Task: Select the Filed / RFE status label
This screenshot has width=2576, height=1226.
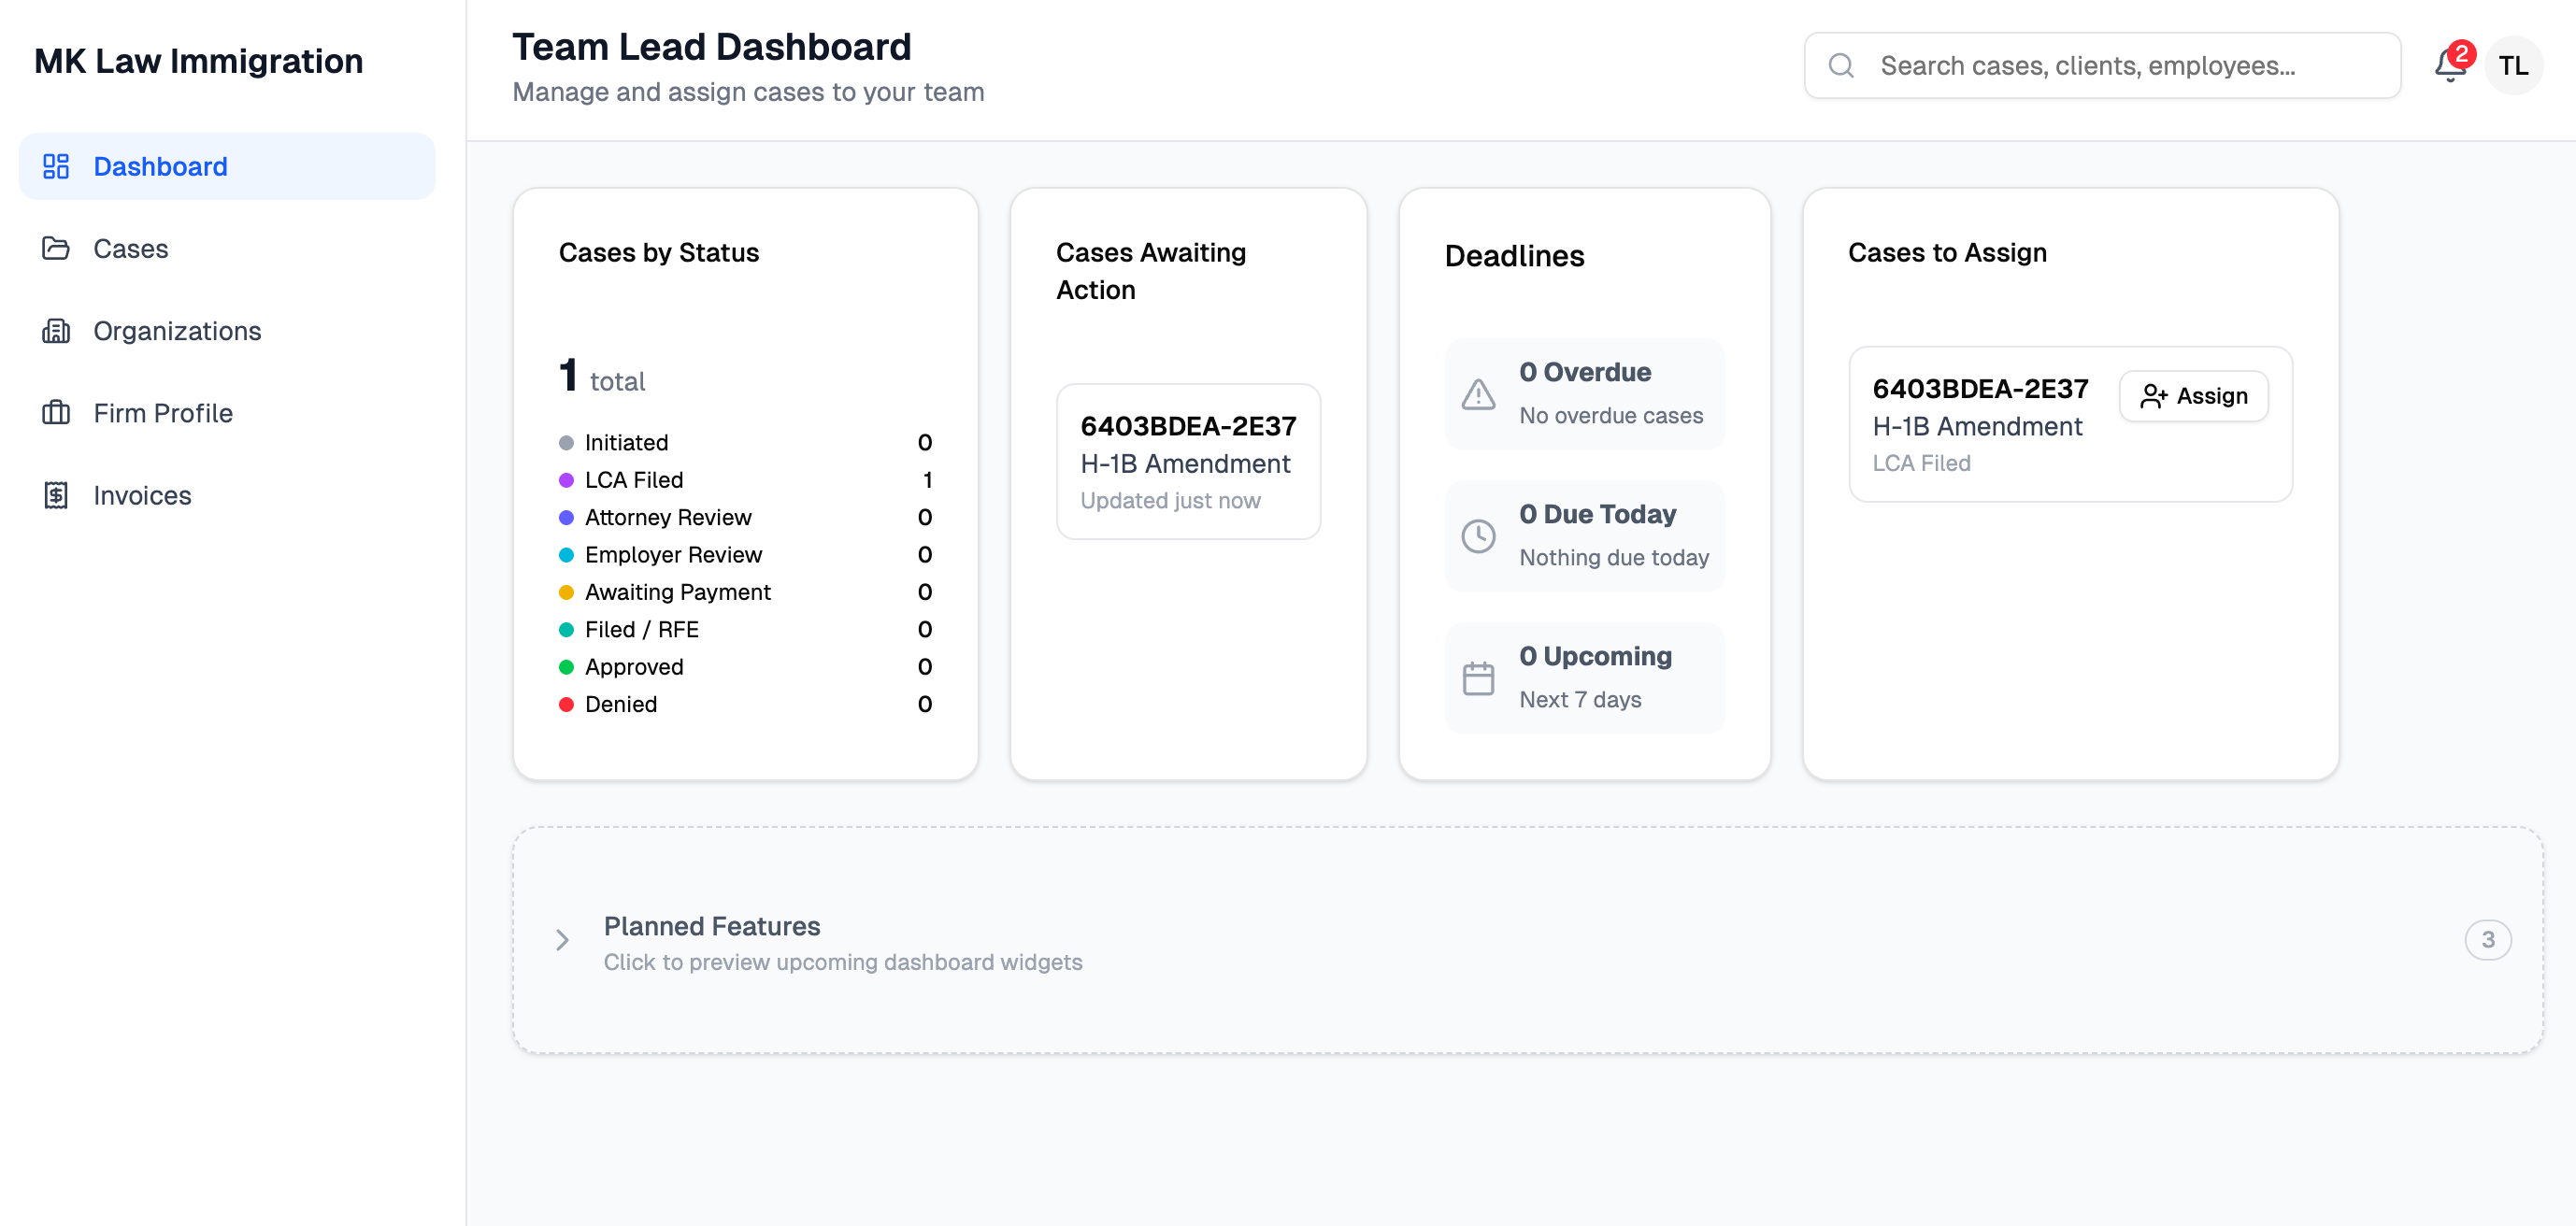Action: pyautogui.click(x=642, y=629)
